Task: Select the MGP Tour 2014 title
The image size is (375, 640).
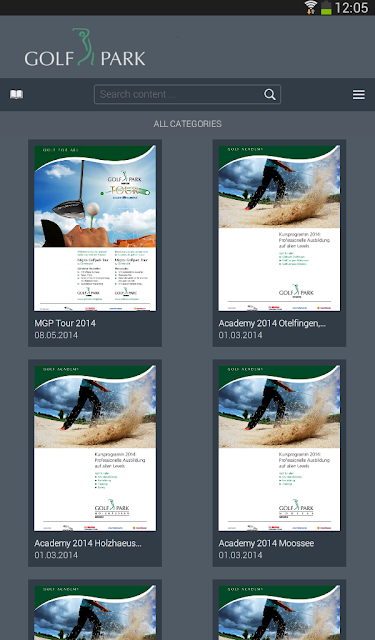Action: 65,323
